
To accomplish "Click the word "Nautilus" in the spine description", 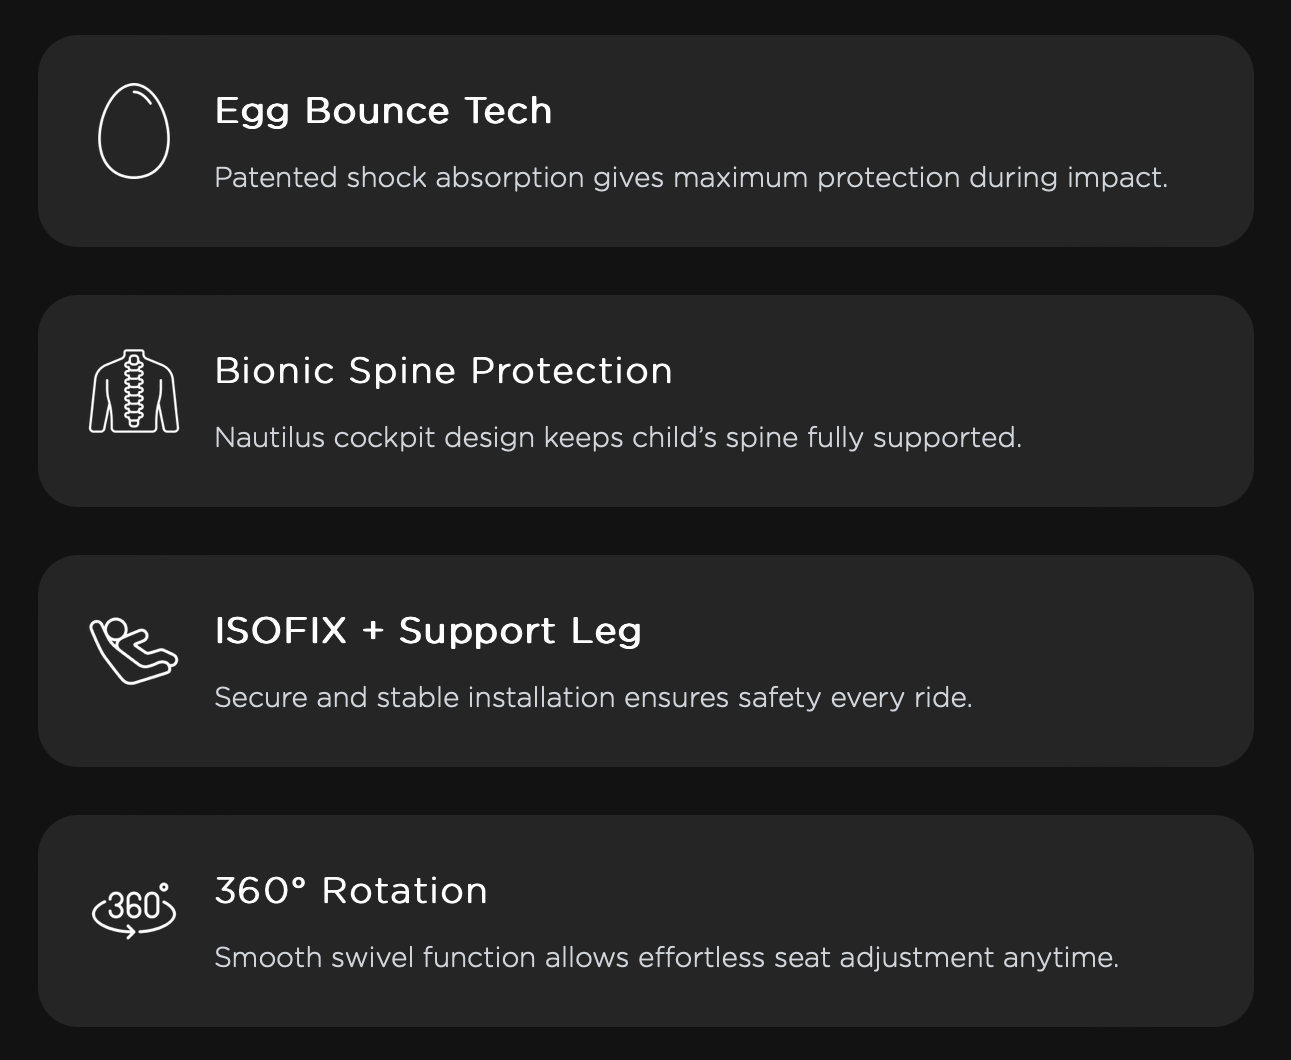I will [269, 437].
